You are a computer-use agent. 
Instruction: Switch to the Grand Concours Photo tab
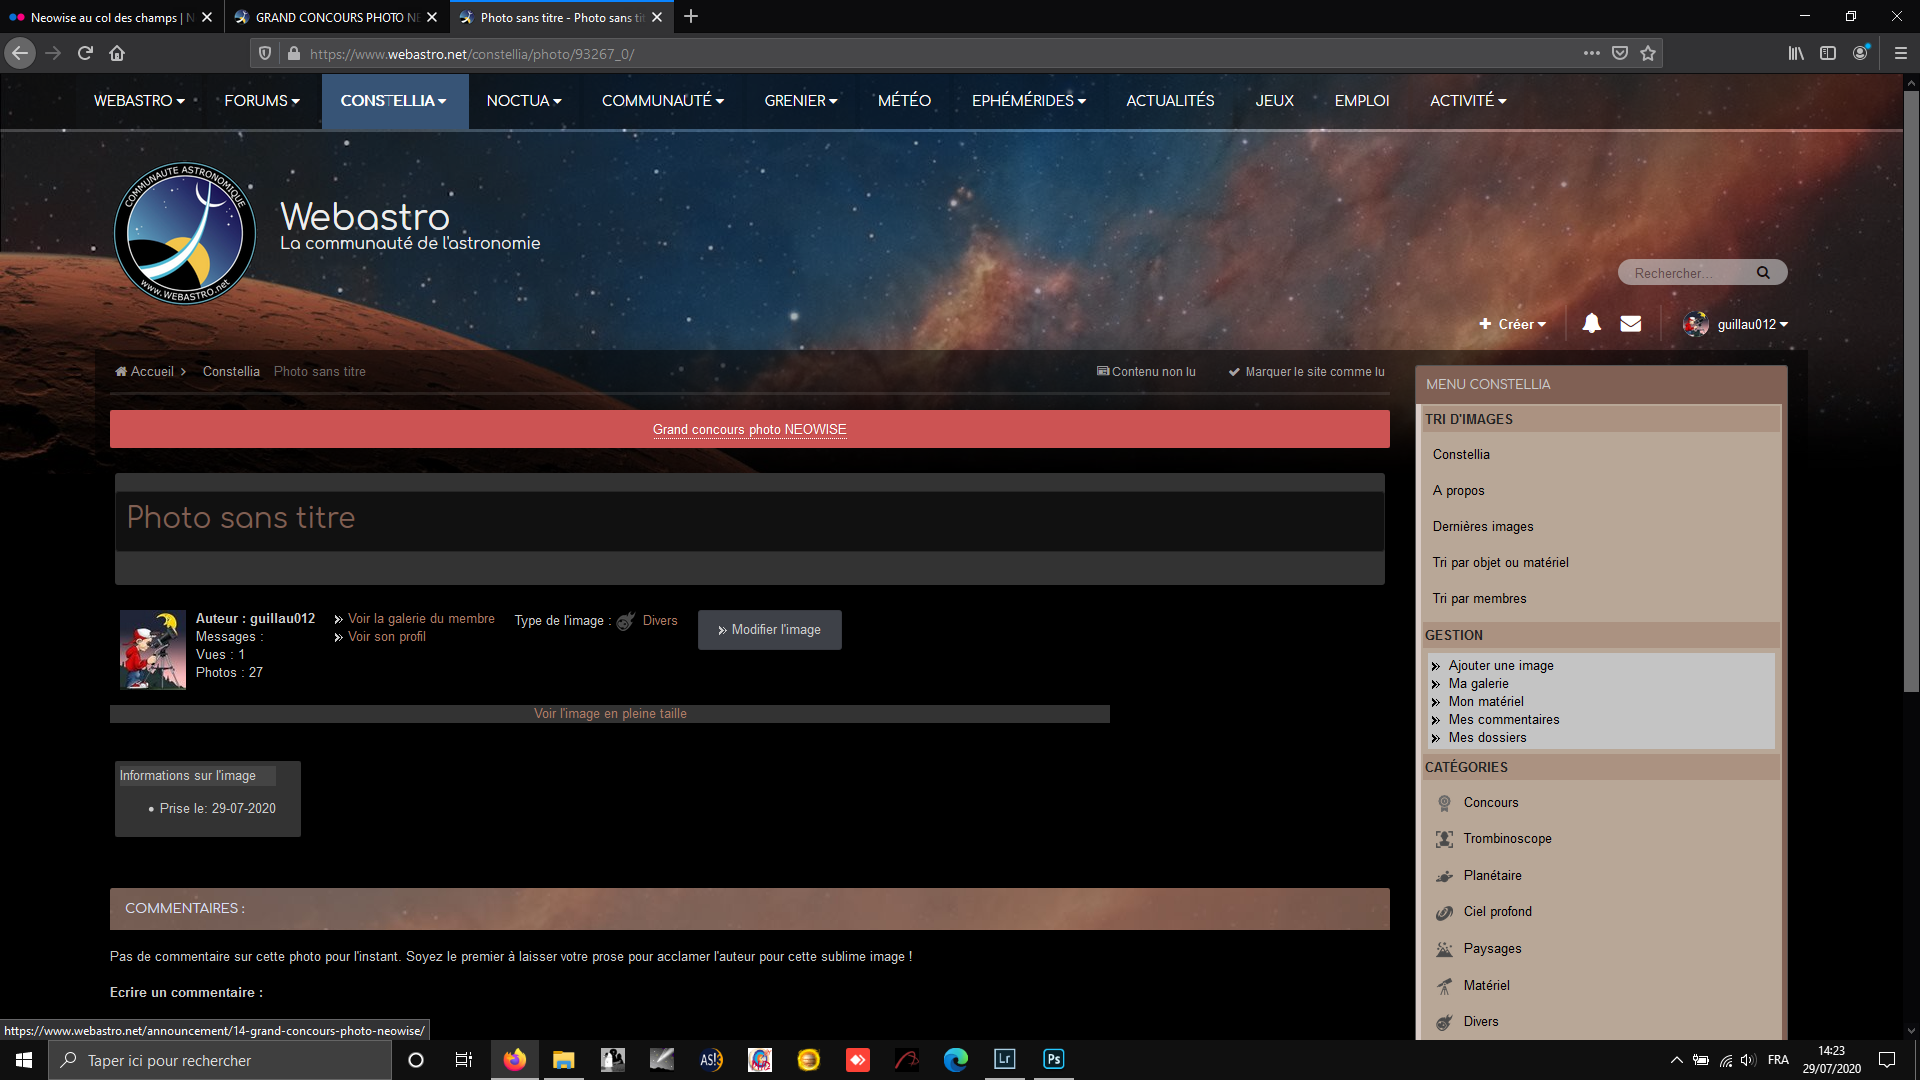click(336, 17)
